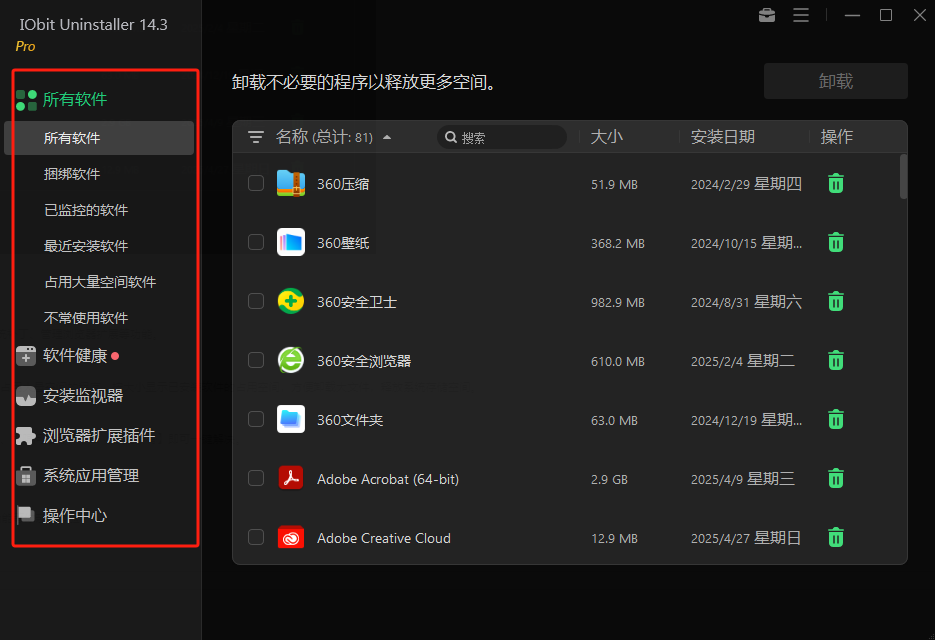Click the 982.9 MB size value
The image size is (935, 640).
[x=618, y=302]
